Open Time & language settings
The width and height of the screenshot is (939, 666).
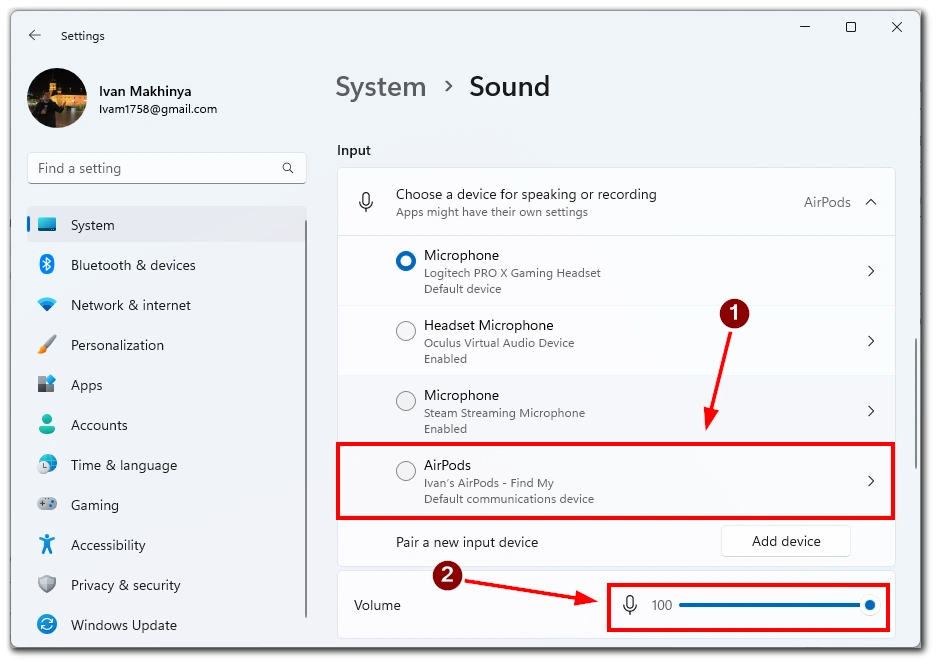click(x=124, y=465)
